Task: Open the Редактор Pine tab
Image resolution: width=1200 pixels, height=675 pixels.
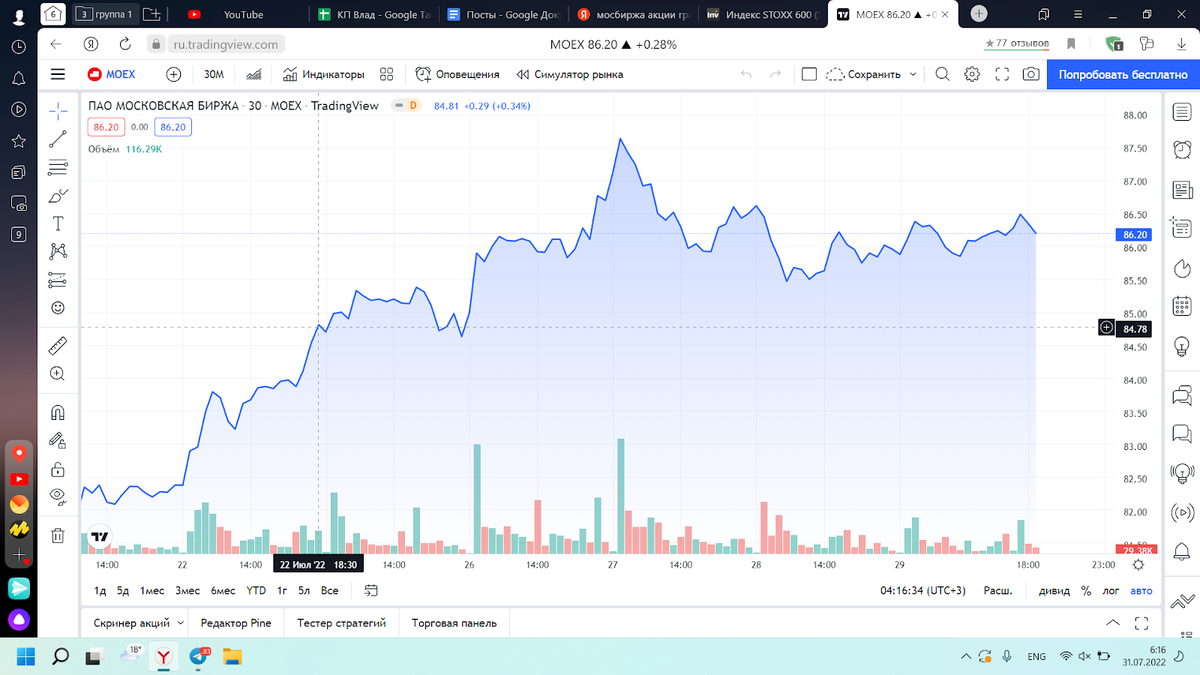Action: 236,623
